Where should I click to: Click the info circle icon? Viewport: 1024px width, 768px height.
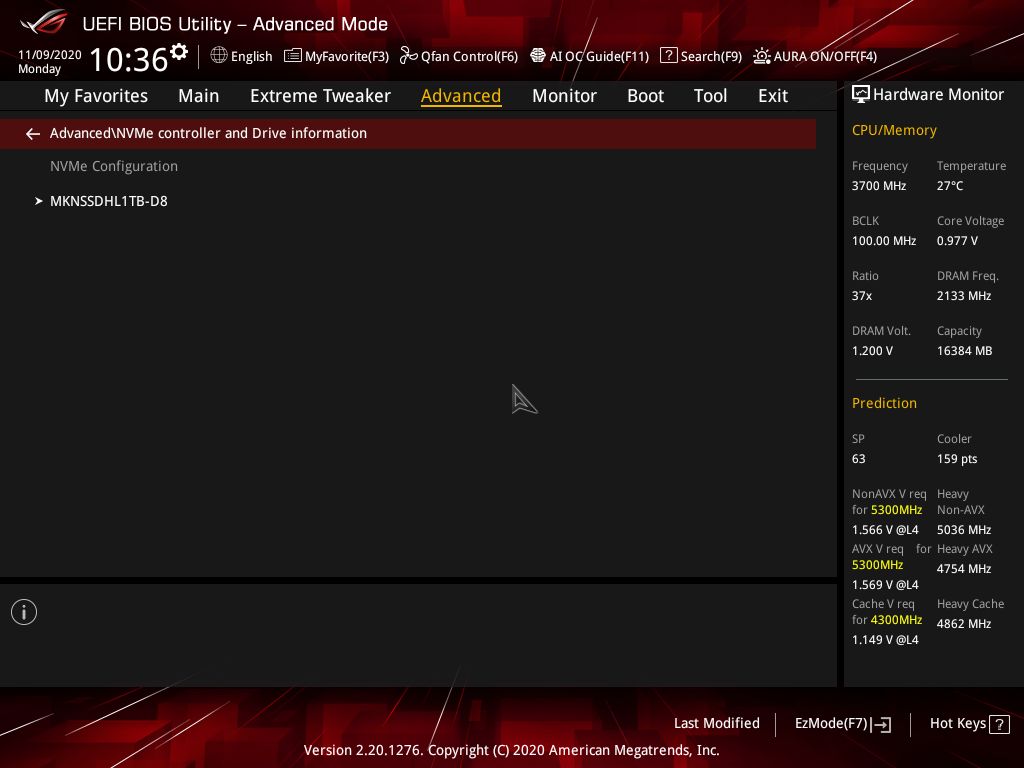24,612
